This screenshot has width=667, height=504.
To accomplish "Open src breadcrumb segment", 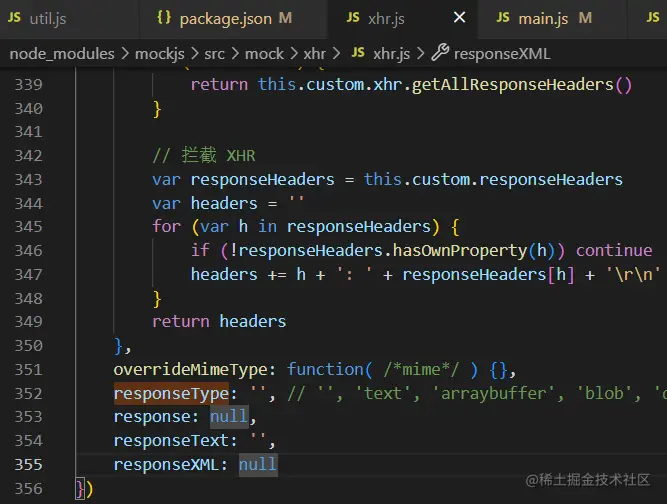I will 214,54.
